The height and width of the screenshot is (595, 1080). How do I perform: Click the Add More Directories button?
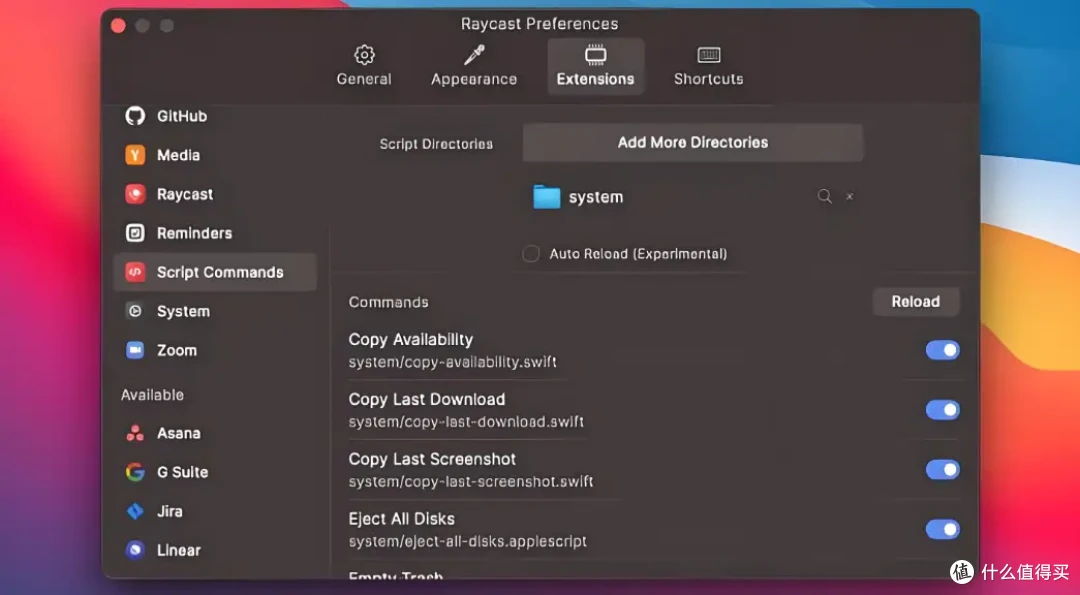[693, 143]
